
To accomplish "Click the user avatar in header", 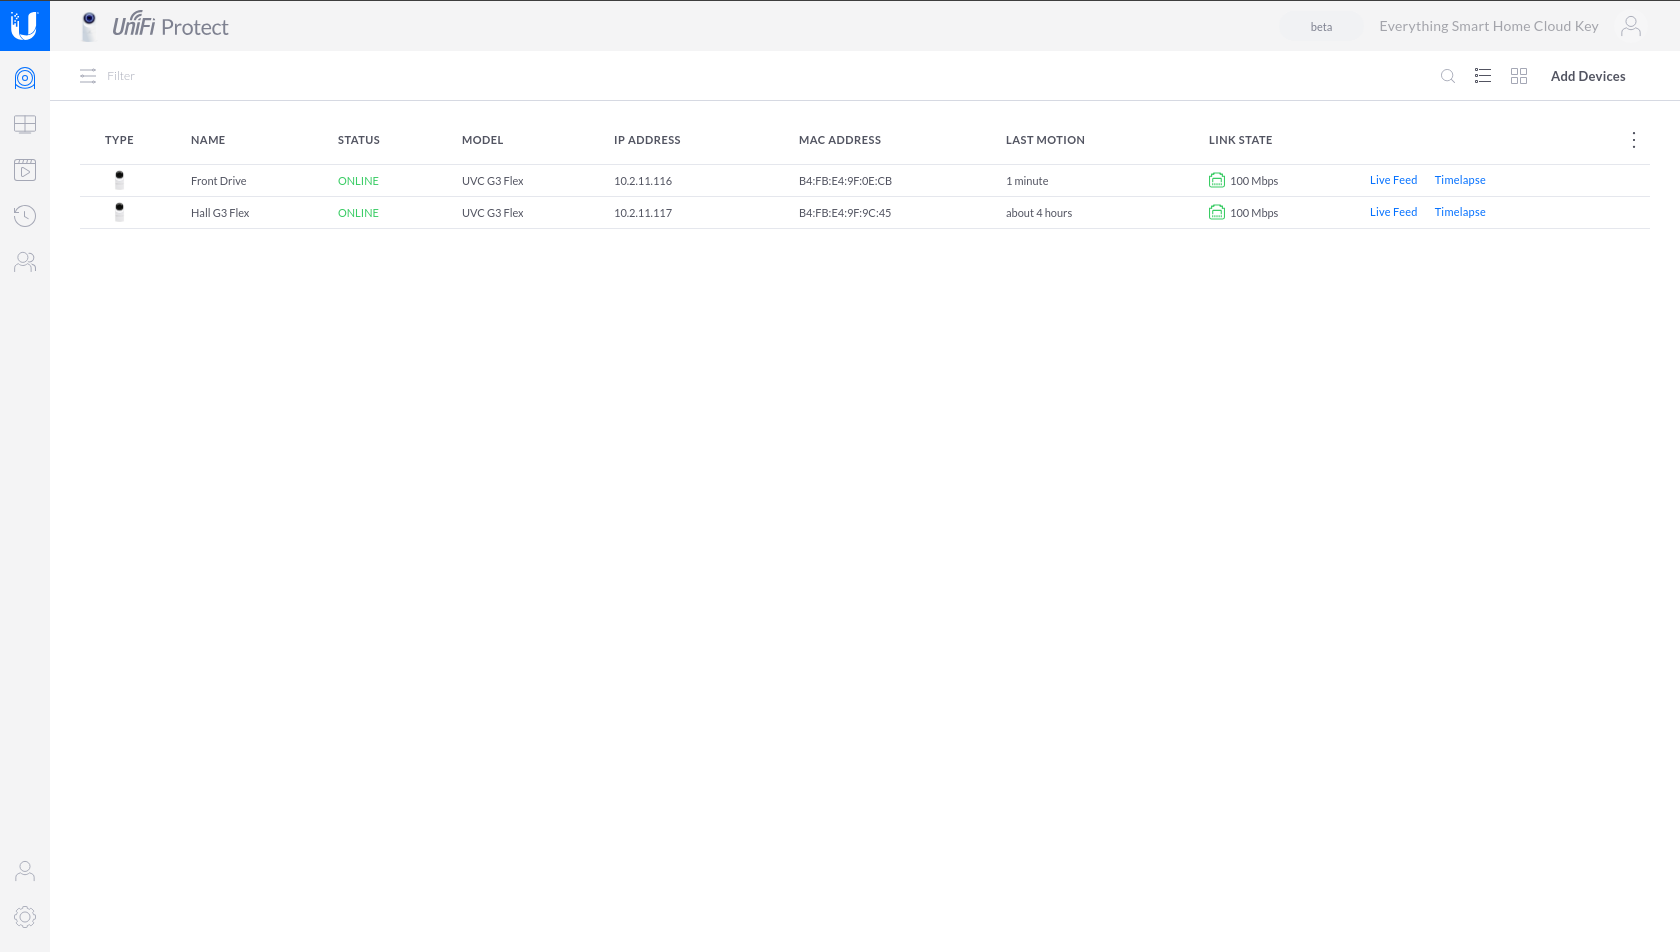I will (x=1631, y=26).
